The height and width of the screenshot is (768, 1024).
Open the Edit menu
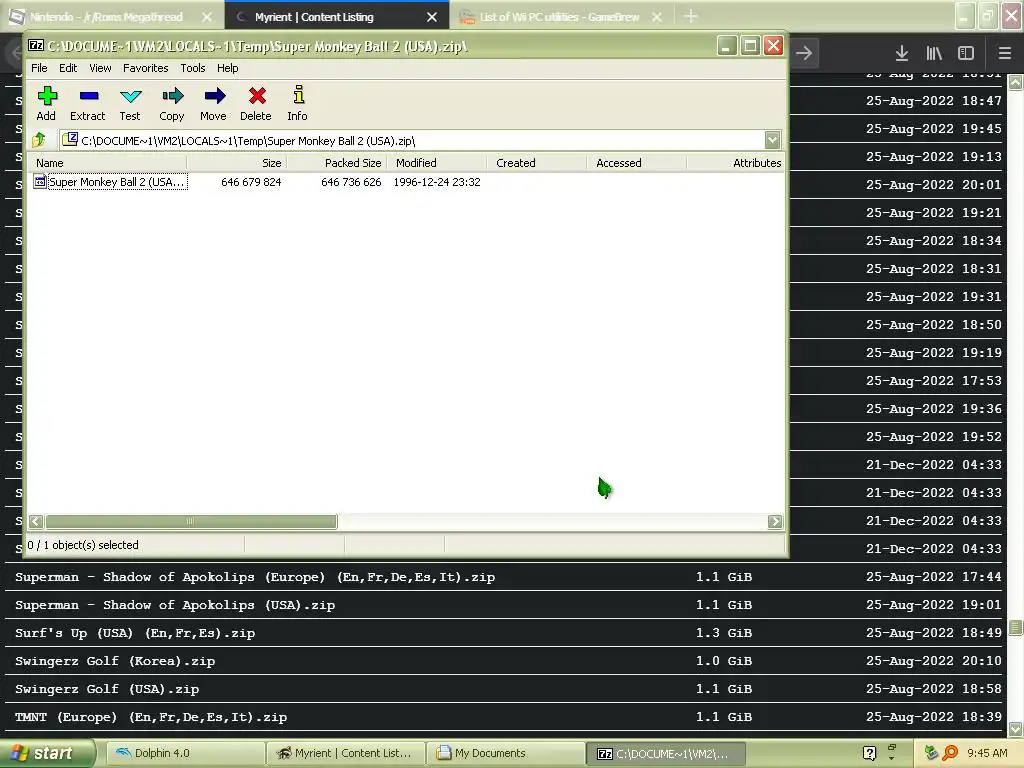68,68
